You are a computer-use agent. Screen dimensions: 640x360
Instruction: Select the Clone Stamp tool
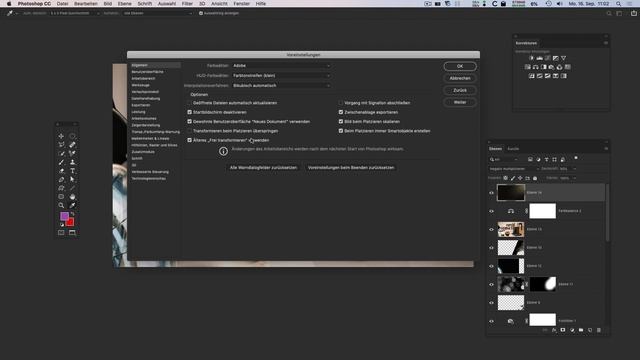point(72,162)
